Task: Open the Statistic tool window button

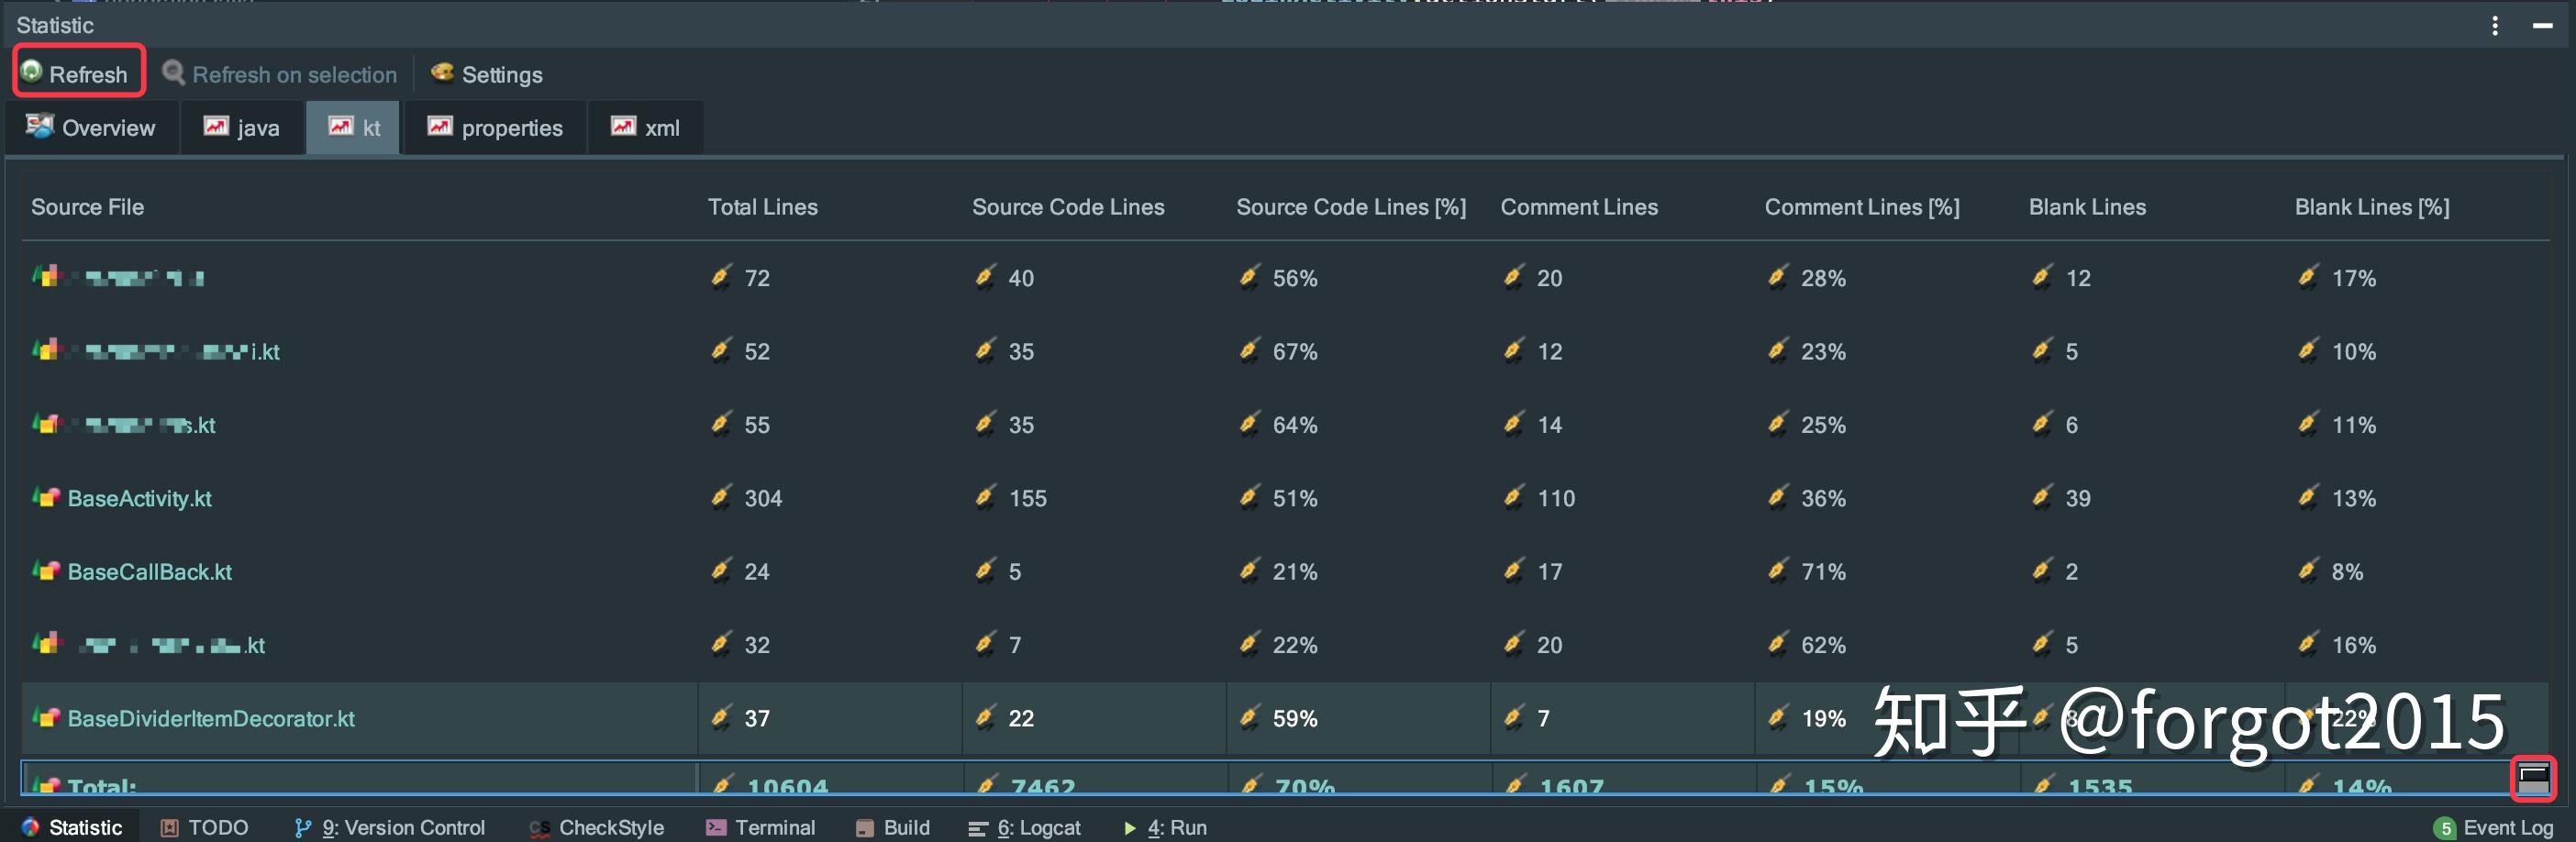Action: pos(71,827)
